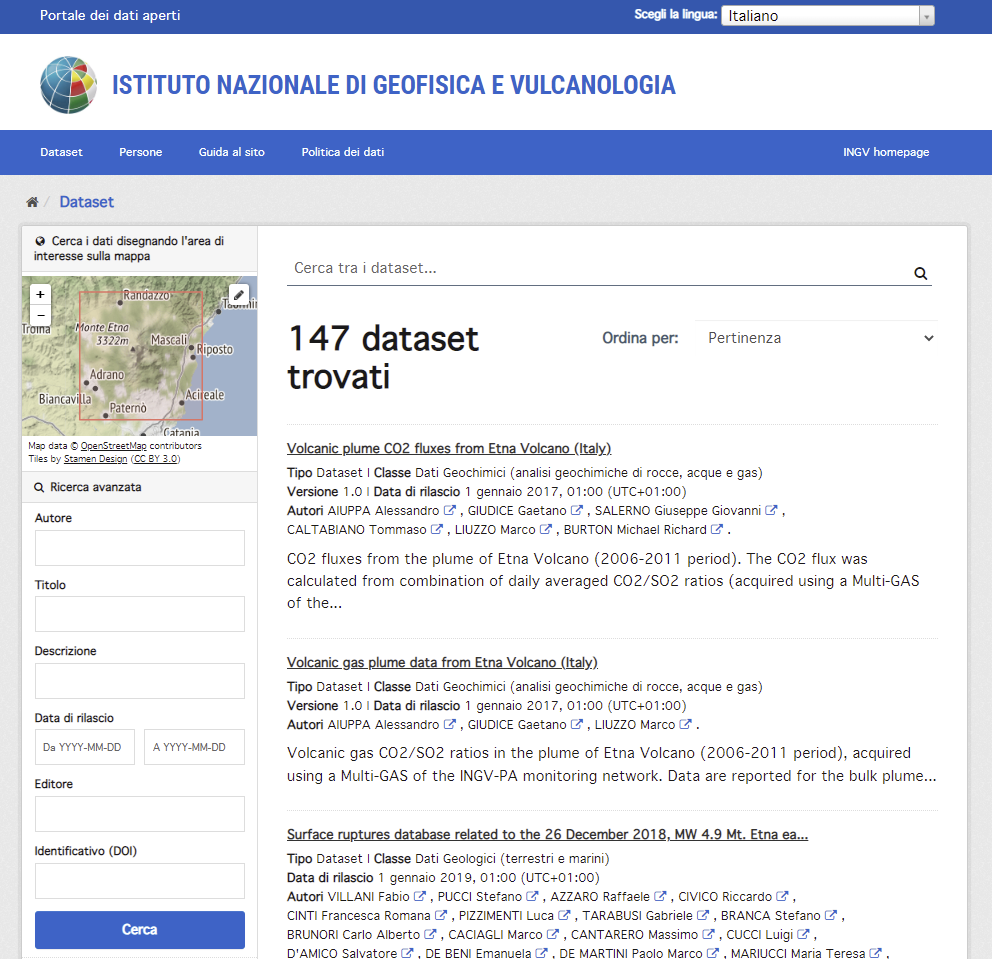Click the INGV globe logo
Viewport: 992px width, 959px height.
[x=69, y=85]
